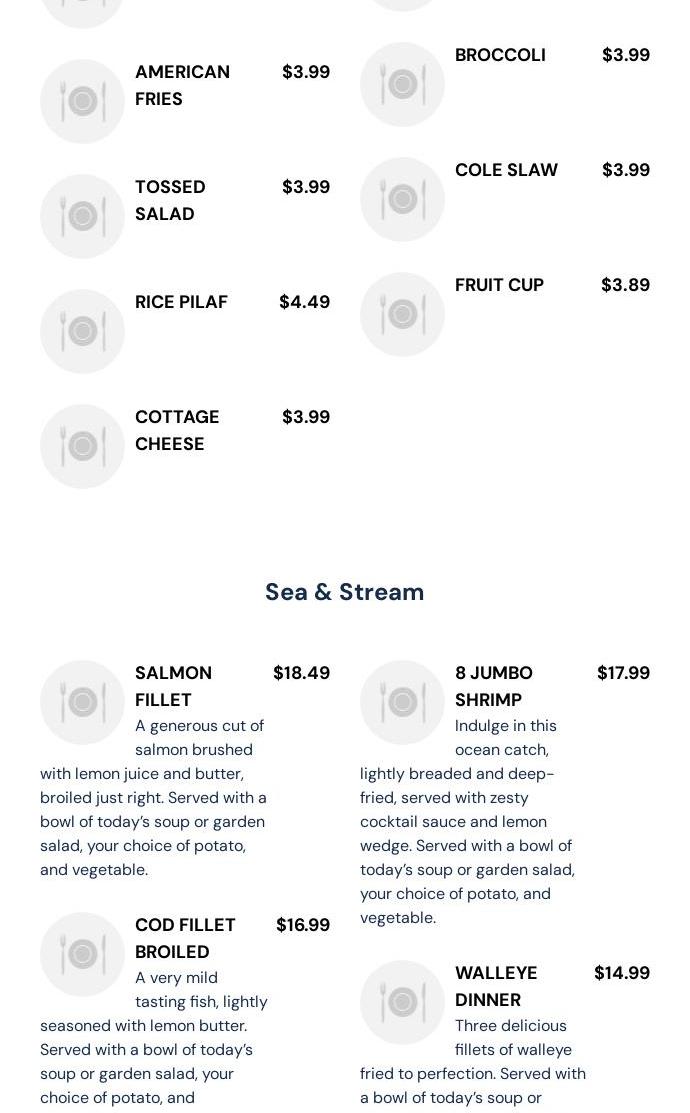Open the 8 JUMBO SHRIMP item
Screen dimensions: 690x1113
pyautogui.click(x=493, y=686)
